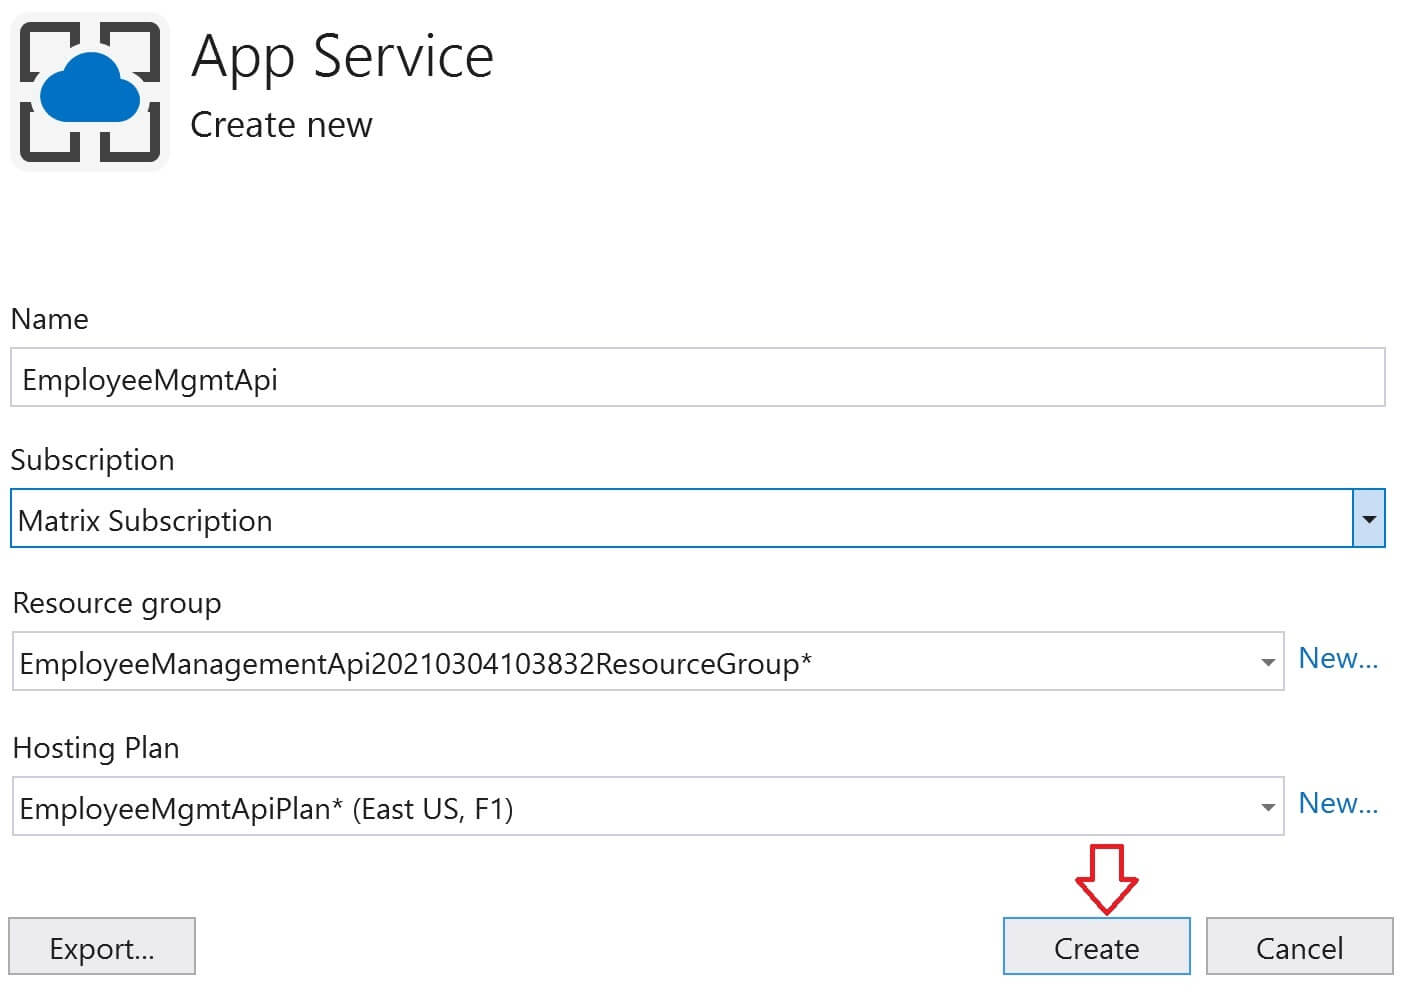Expand the Resource group dropdown
The height and width of the screenshot is (1000, 1404).
tap(1267, 662)
